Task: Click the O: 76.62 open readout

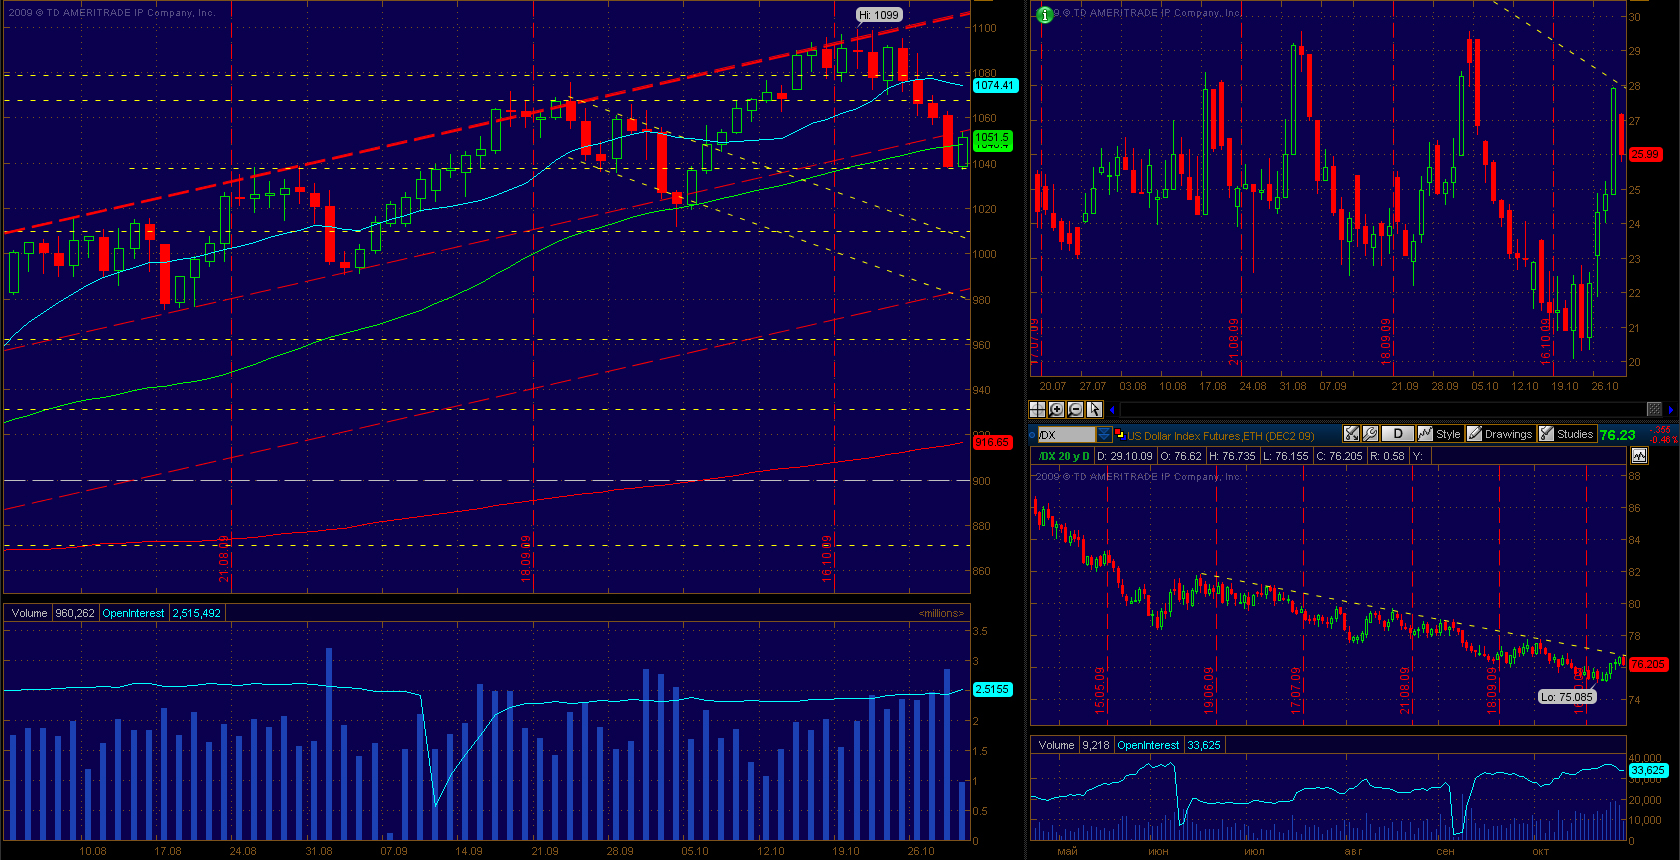Action: pos(1181,456)
